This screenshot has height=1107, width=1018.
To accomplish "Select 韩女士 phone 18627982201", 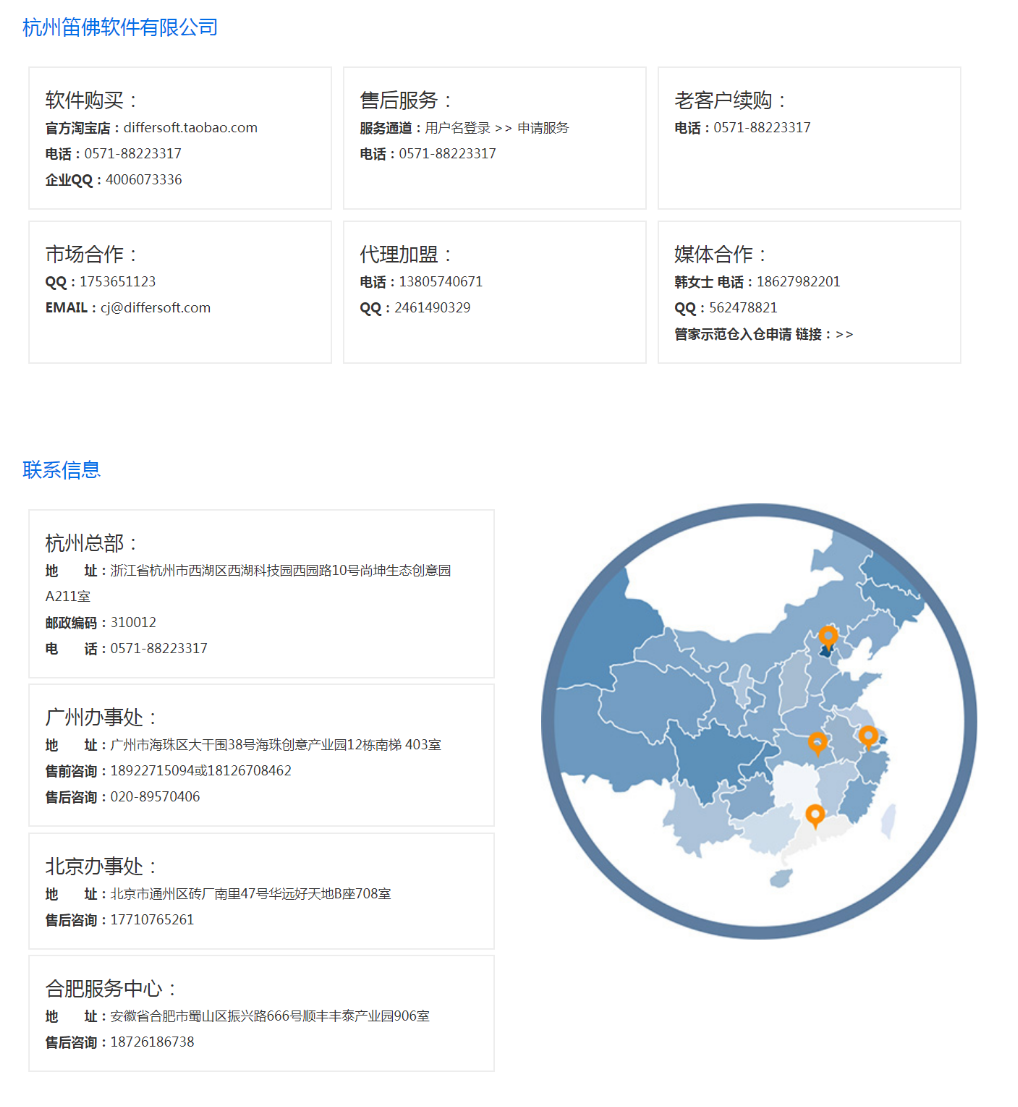I will tap(798, 282).
